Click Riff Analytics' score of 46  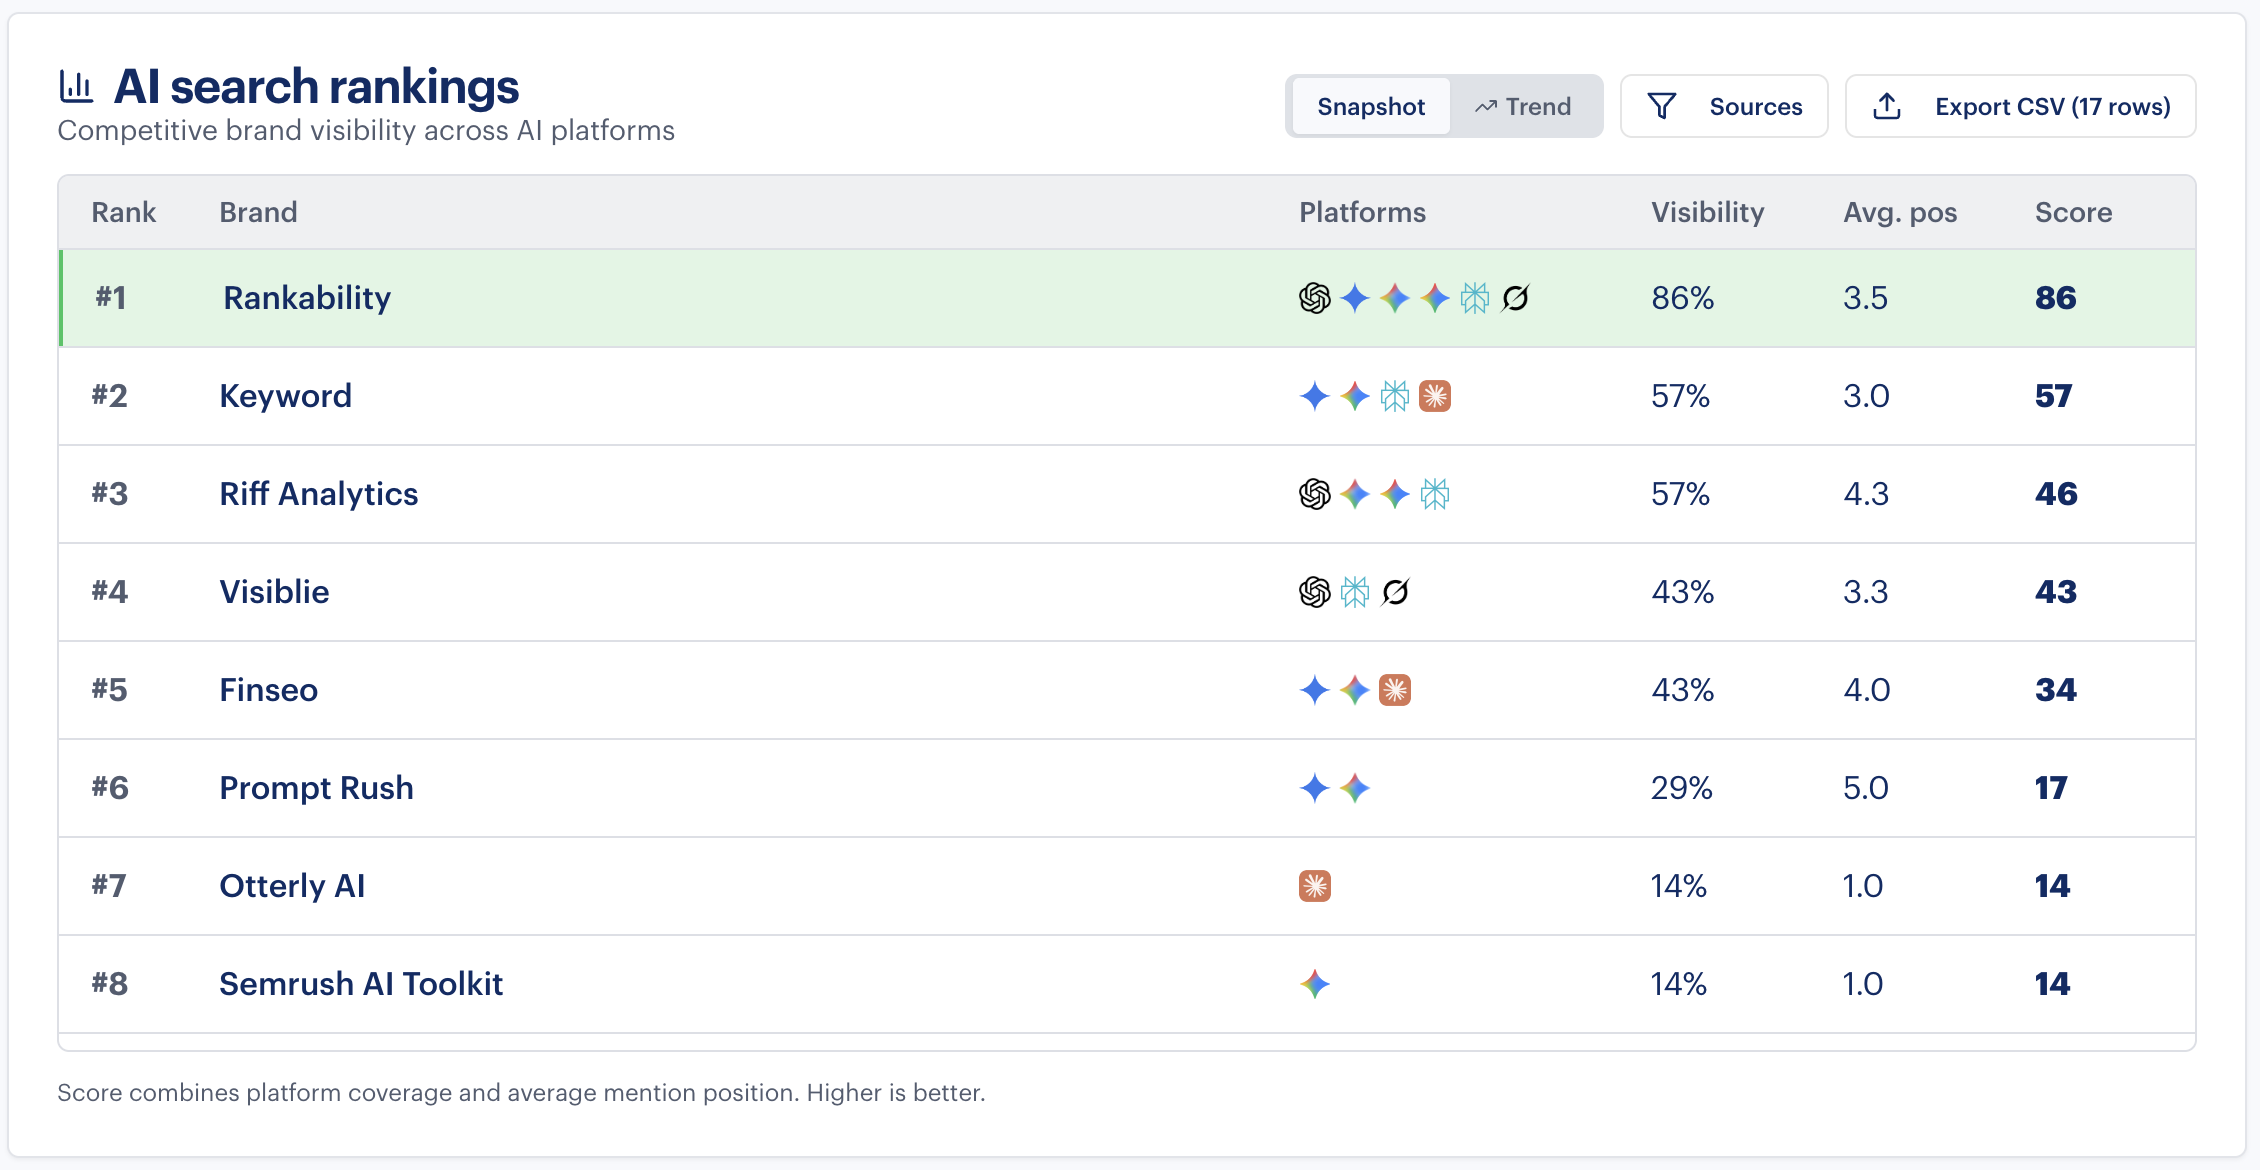[2056, 494]
